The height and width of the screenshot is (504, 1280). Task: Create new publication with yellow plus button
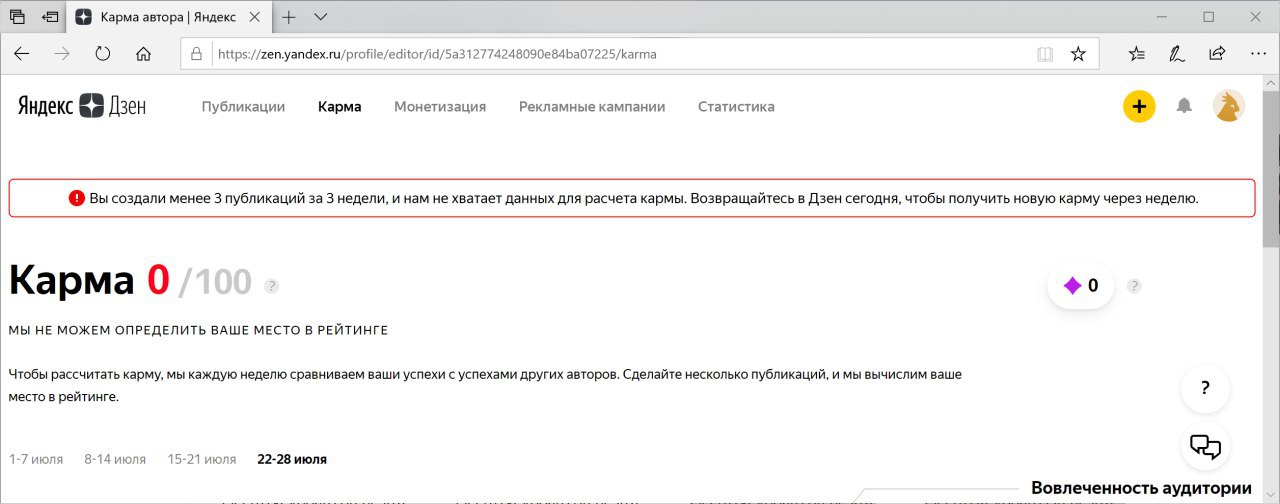[x=1139, y=106]
